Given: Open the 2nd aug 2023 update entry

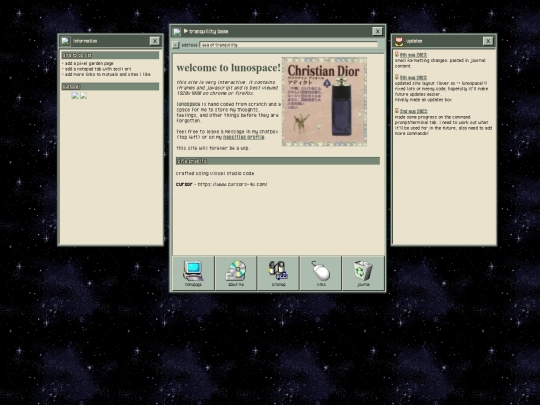Looking at the screenshot, I should tap(414, 111).
